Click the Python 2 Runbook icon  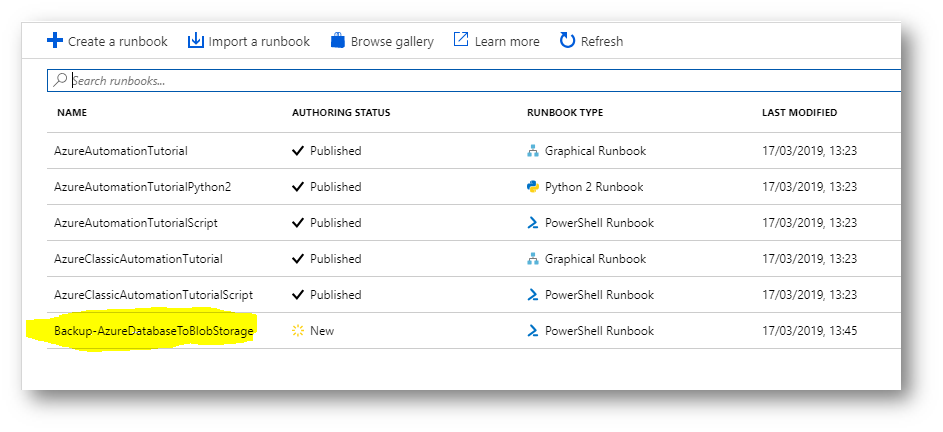click(532, 187)
